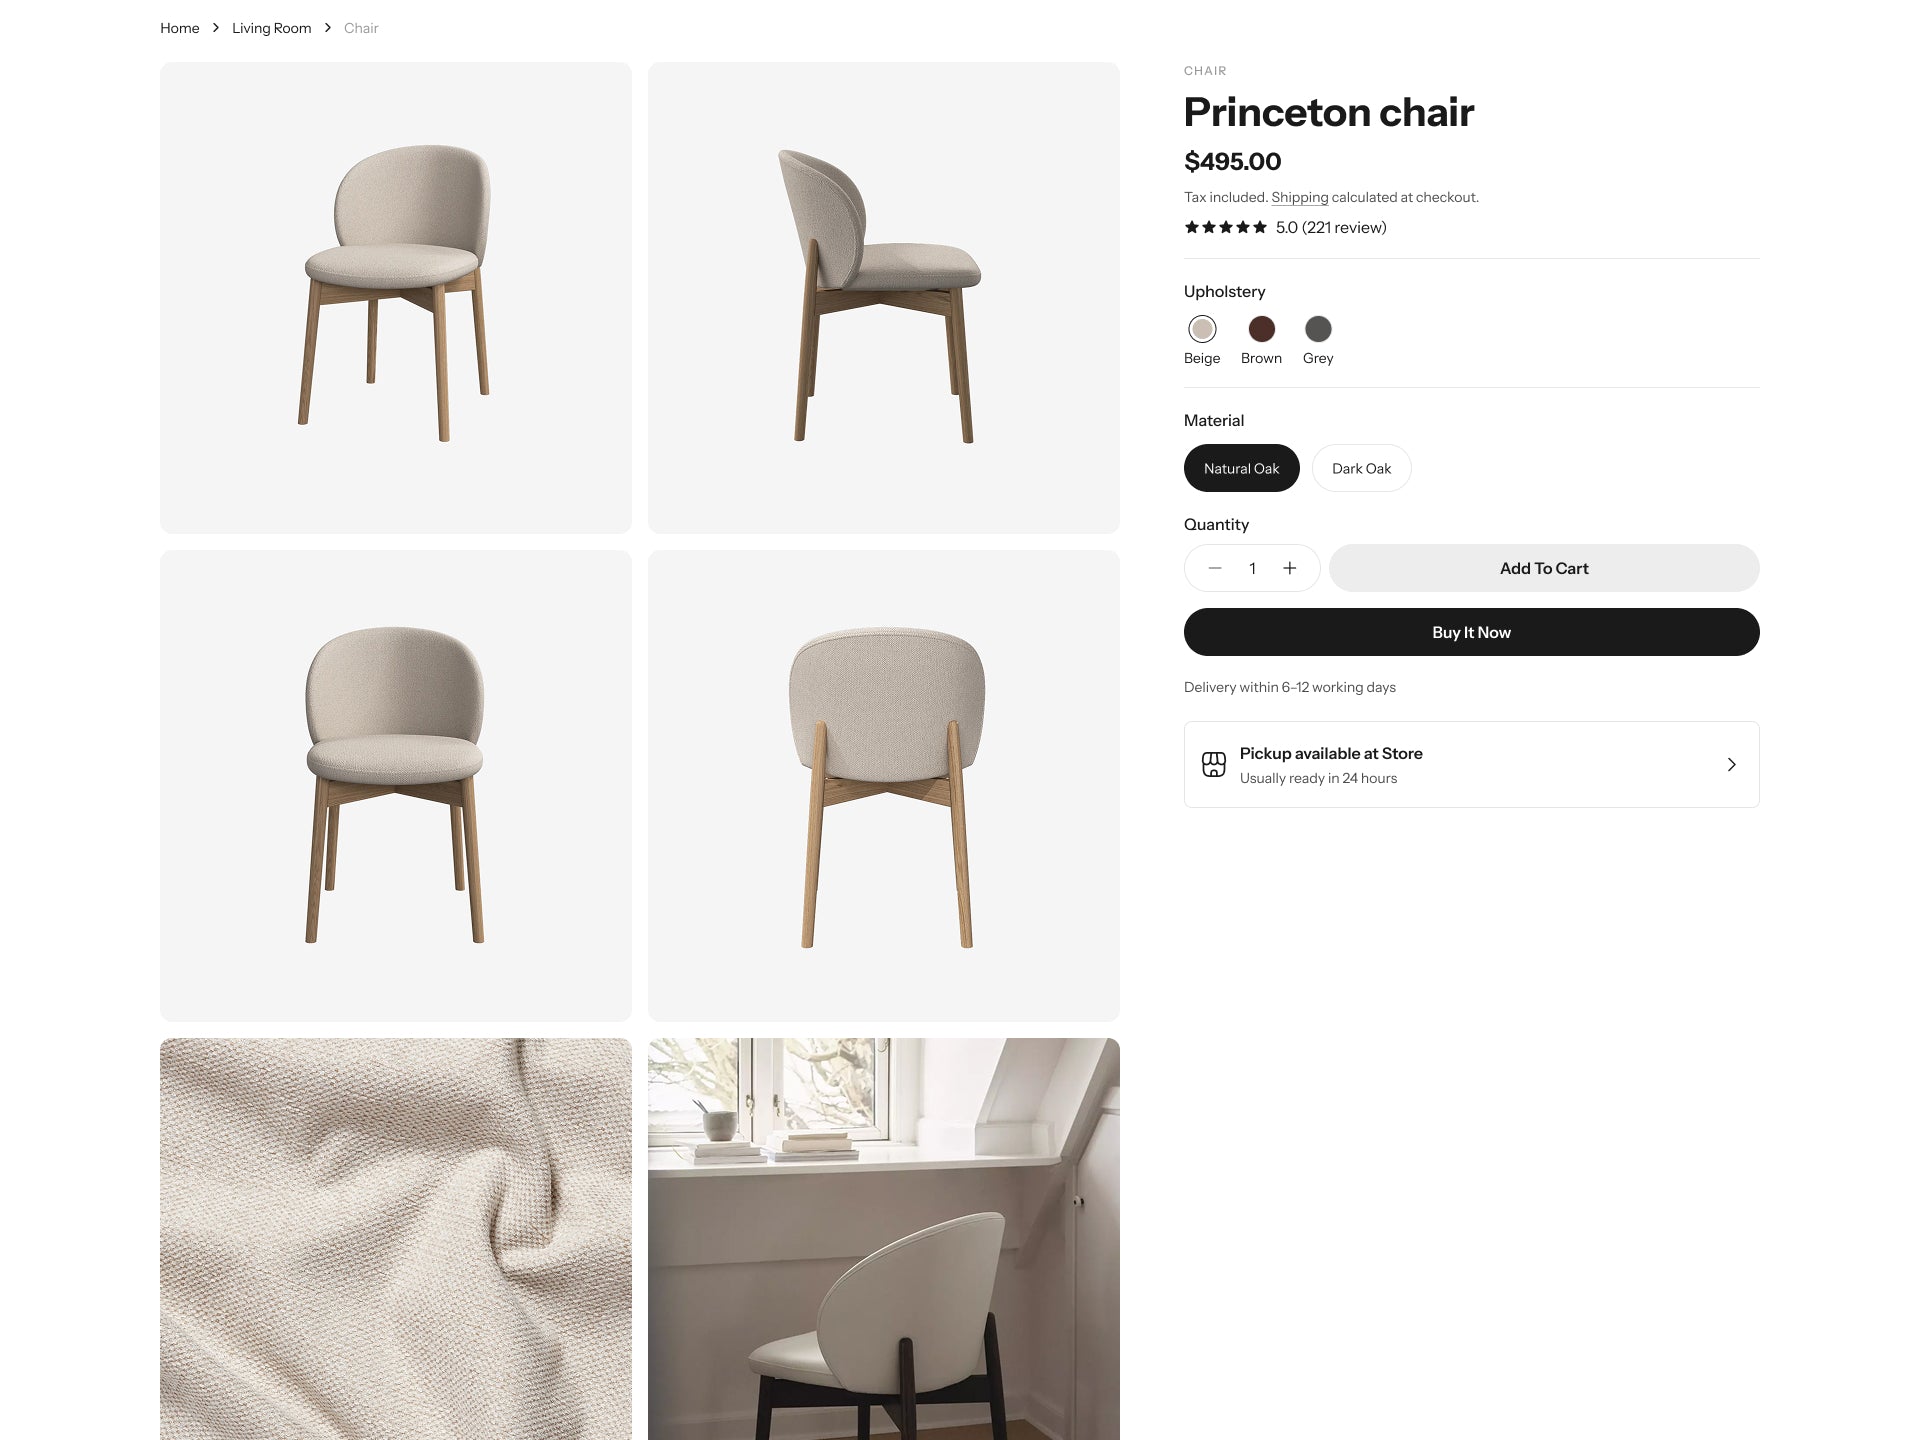
Task: Expand pickup details using the right chevron
Action: click(x=1731, y=764)
